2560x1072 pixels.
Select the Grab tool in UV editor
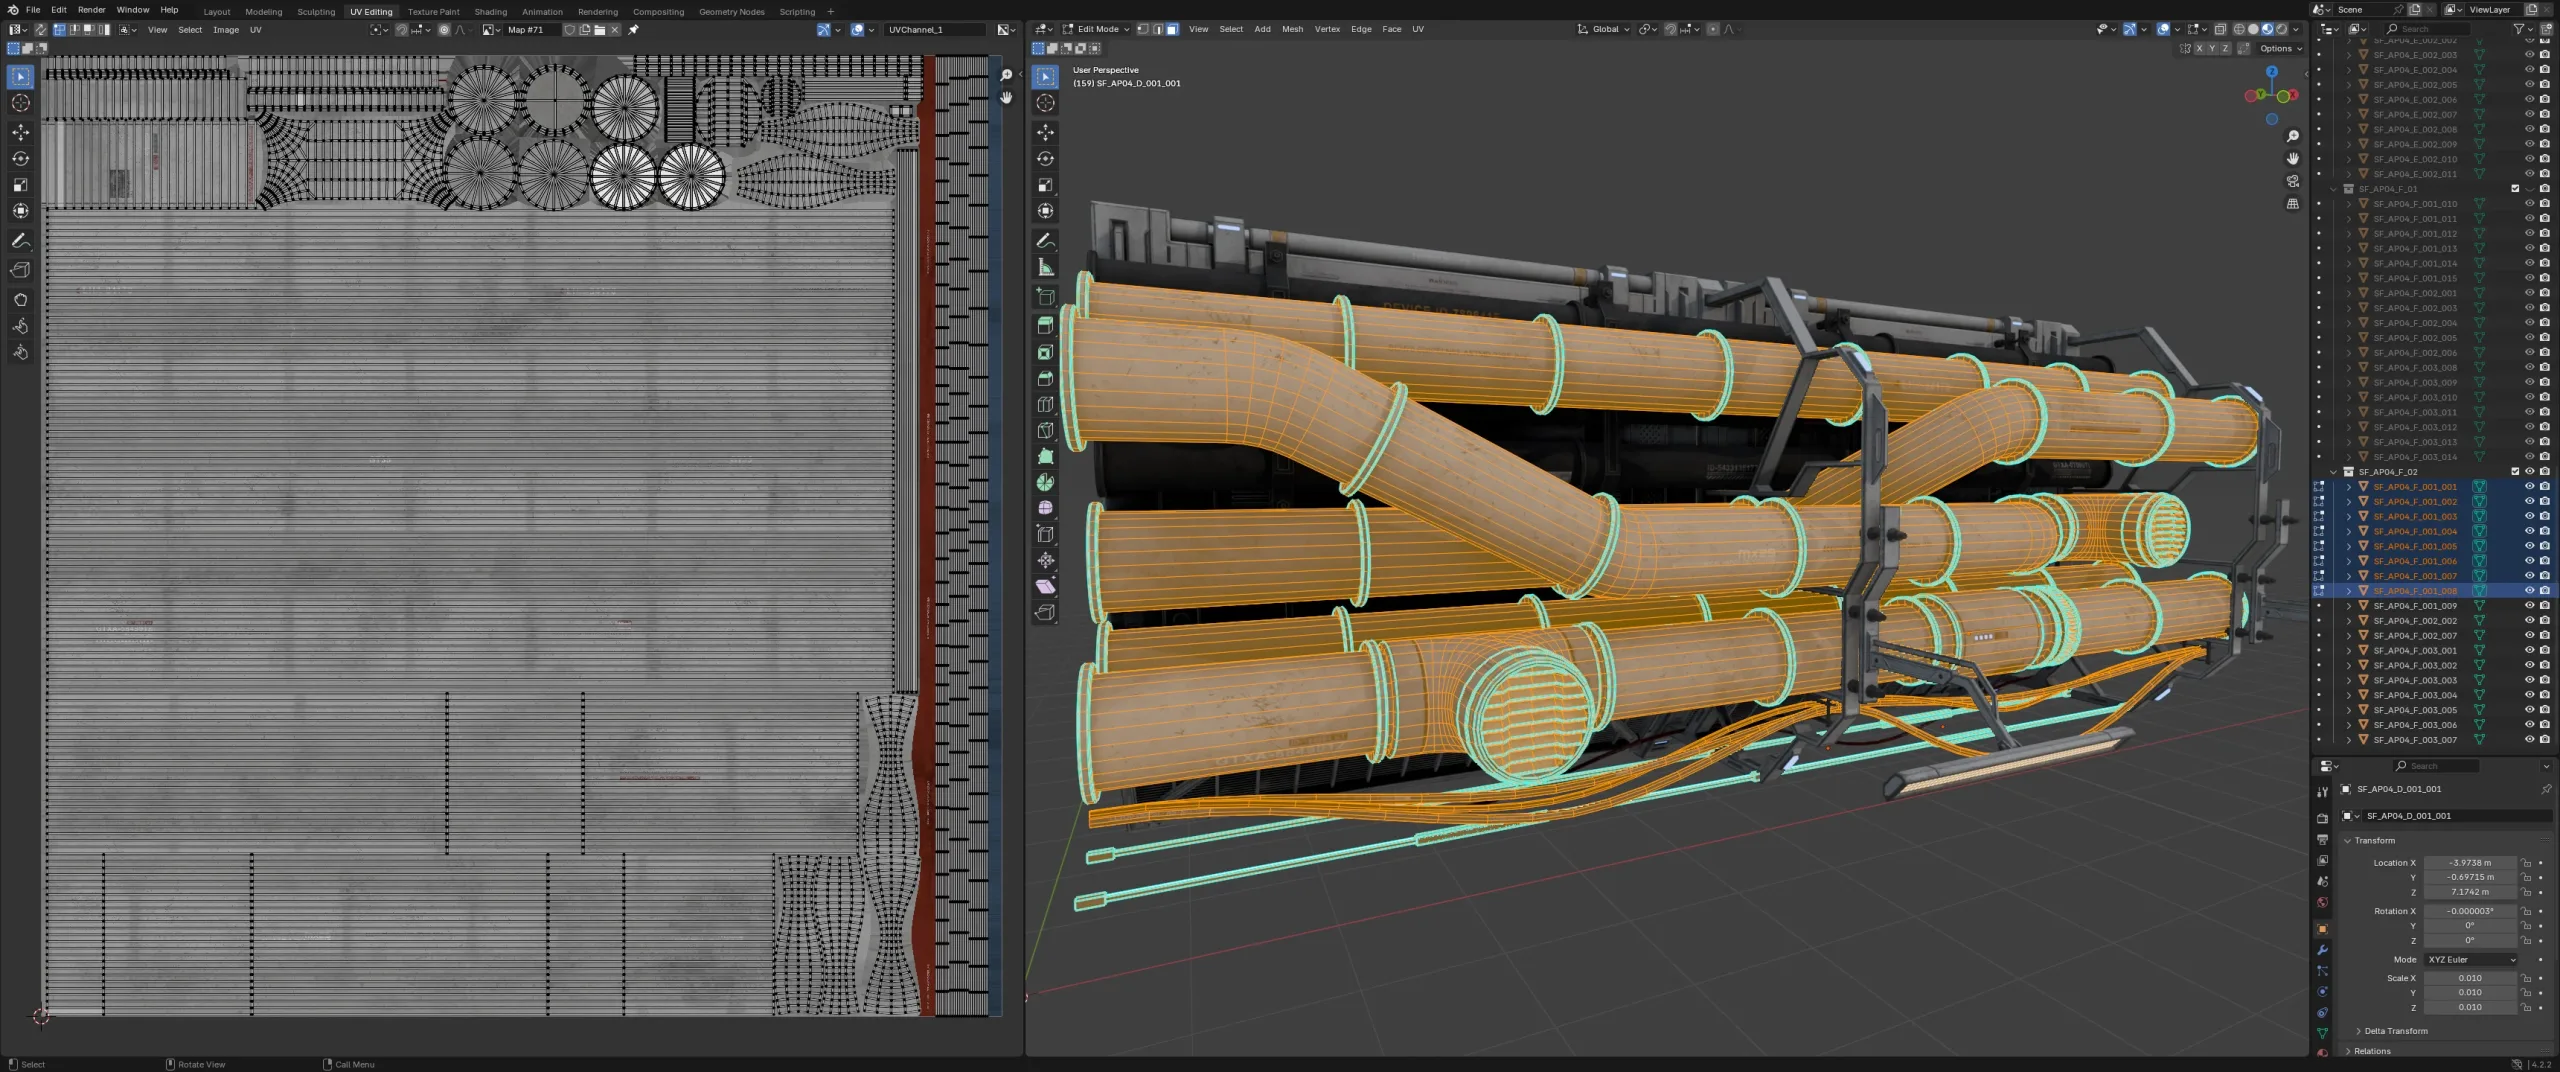(x=20, y=300)
